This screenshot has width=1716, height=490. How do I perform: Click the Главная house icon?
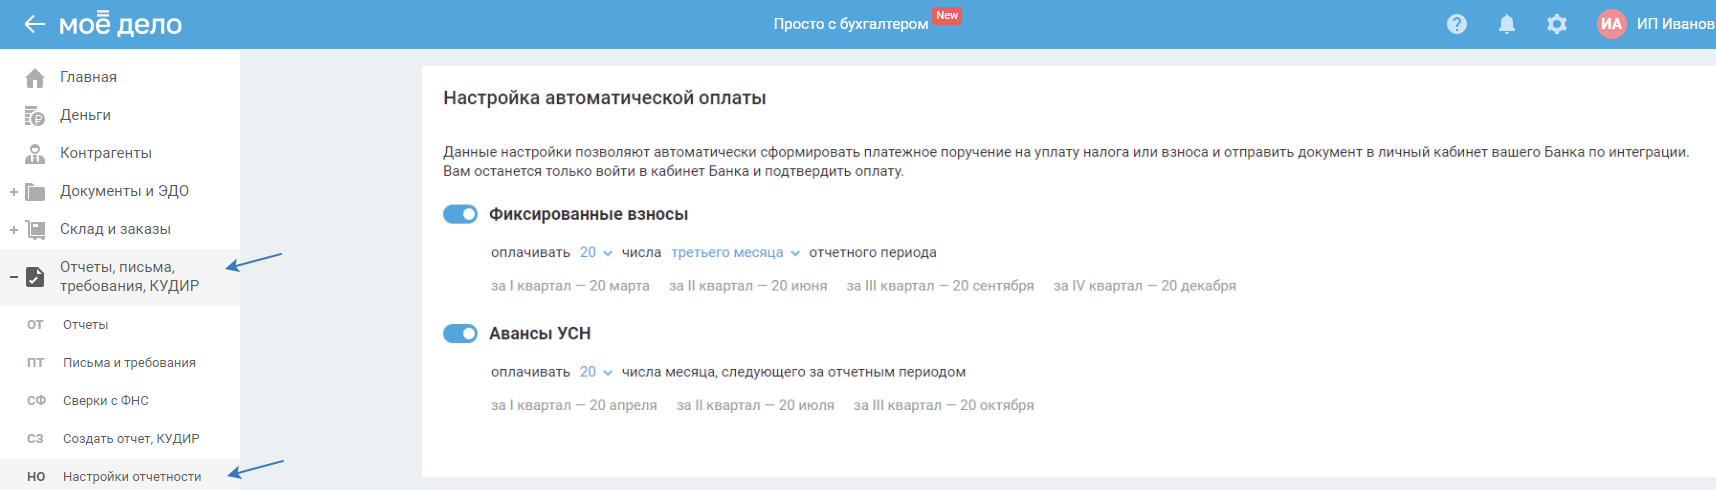(35, 77)
